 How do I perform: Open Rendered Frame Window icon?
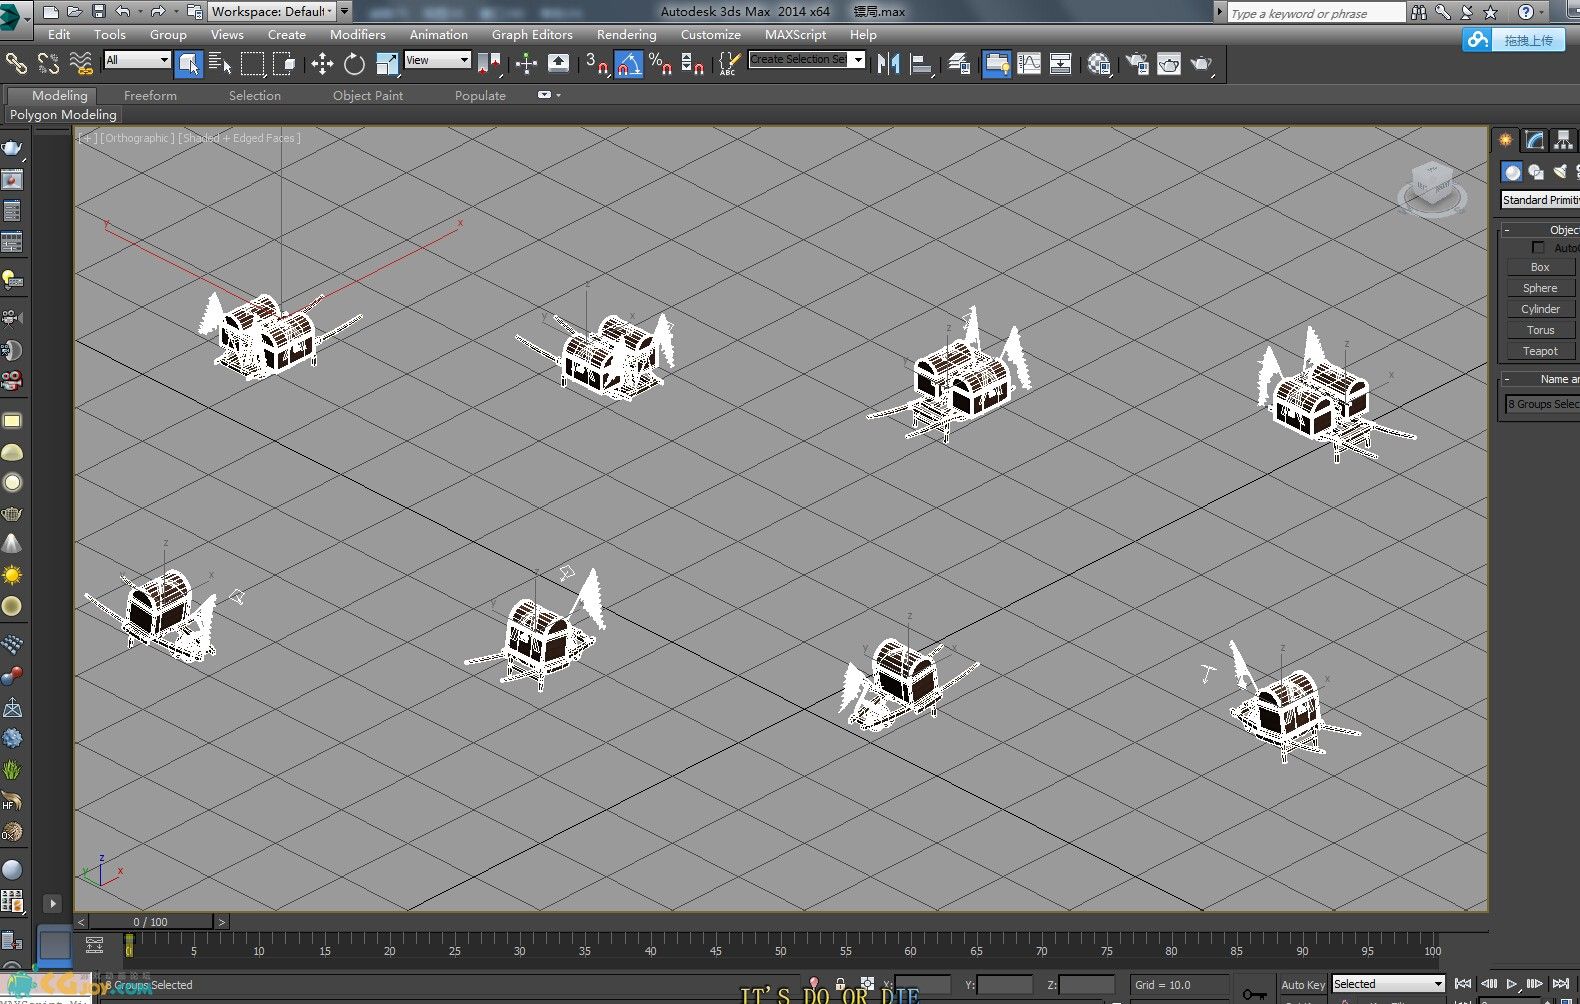(x=1169, y=64)
